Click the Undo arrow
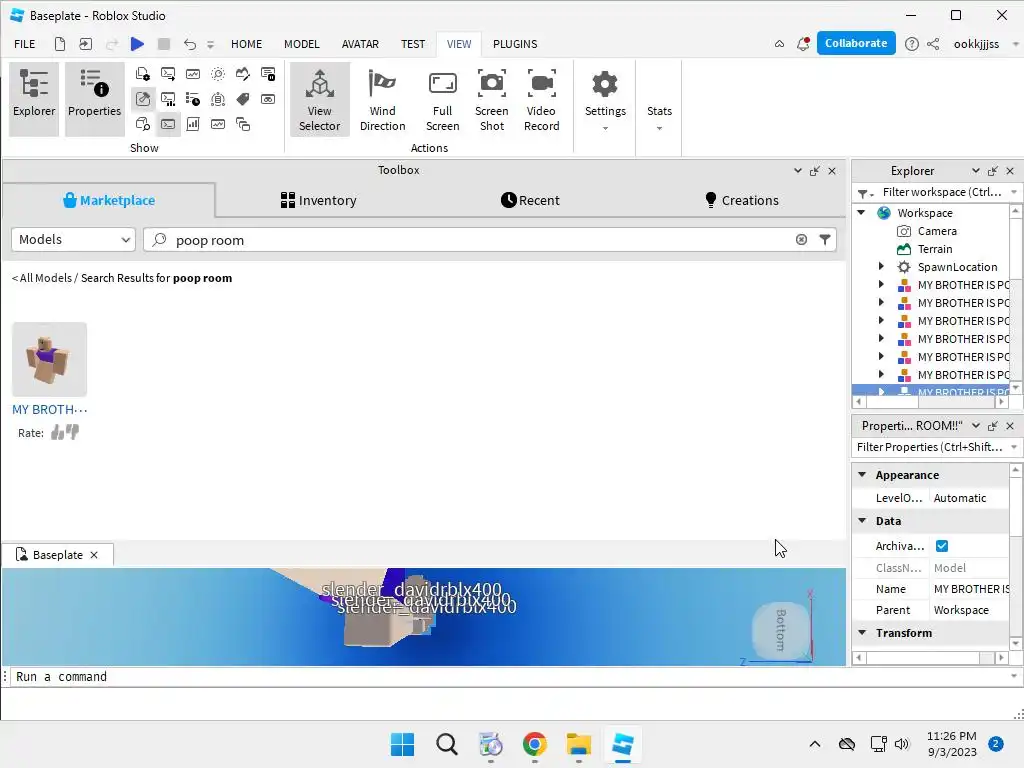1024x768 pixels. click(189, 44)
